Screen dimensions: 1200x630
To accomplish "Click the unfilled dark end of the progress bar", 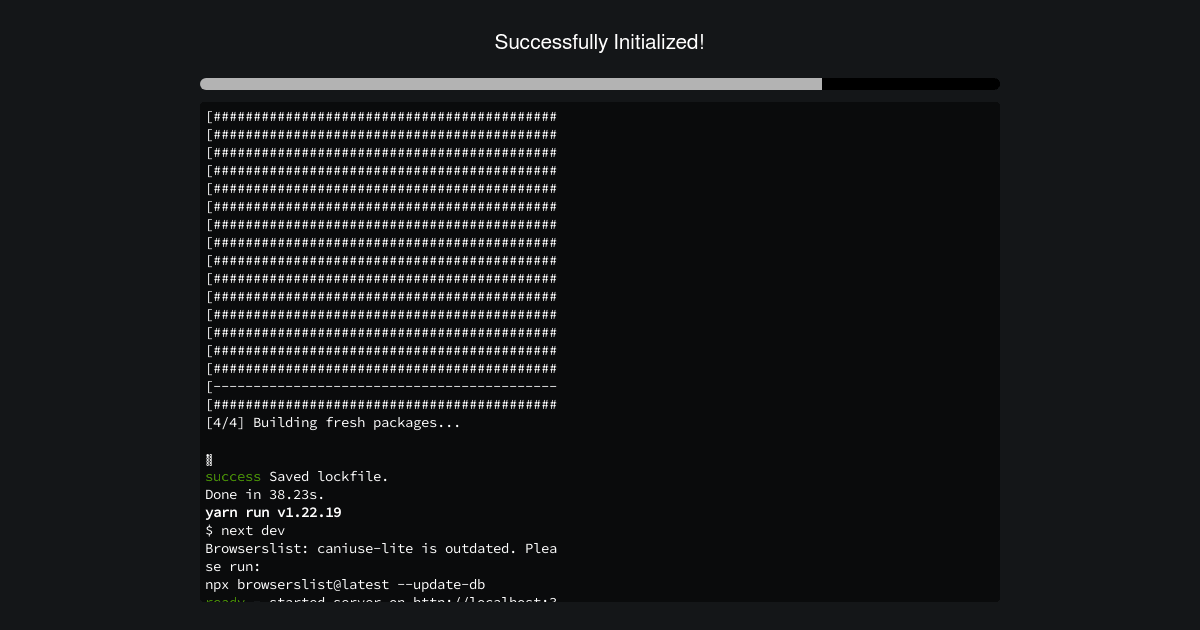I will (x=911, y=84).
